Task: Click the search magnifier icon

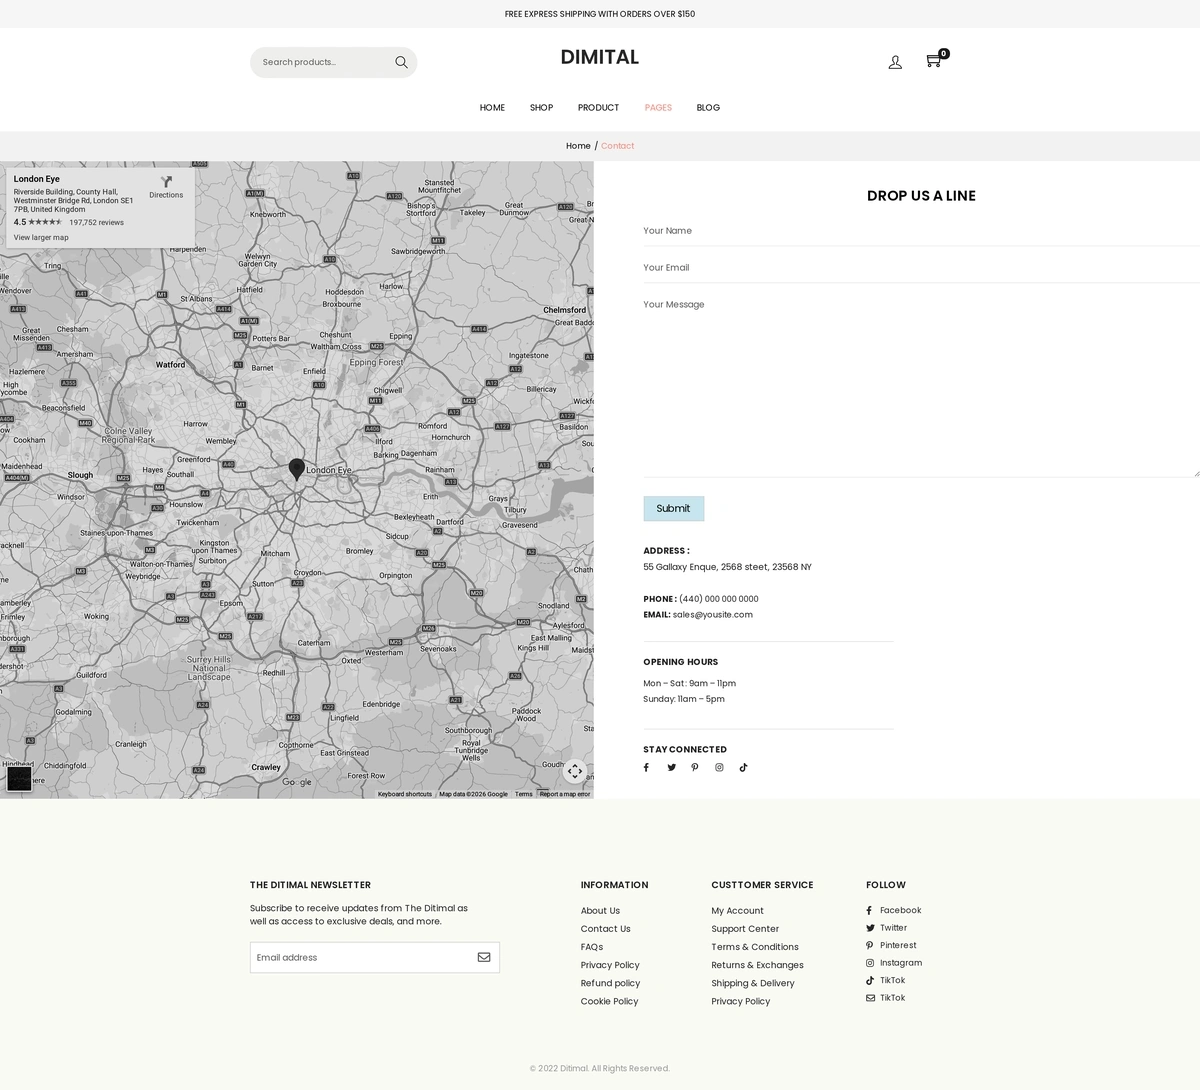Action: pyautogui.click(x=401, y=62)
